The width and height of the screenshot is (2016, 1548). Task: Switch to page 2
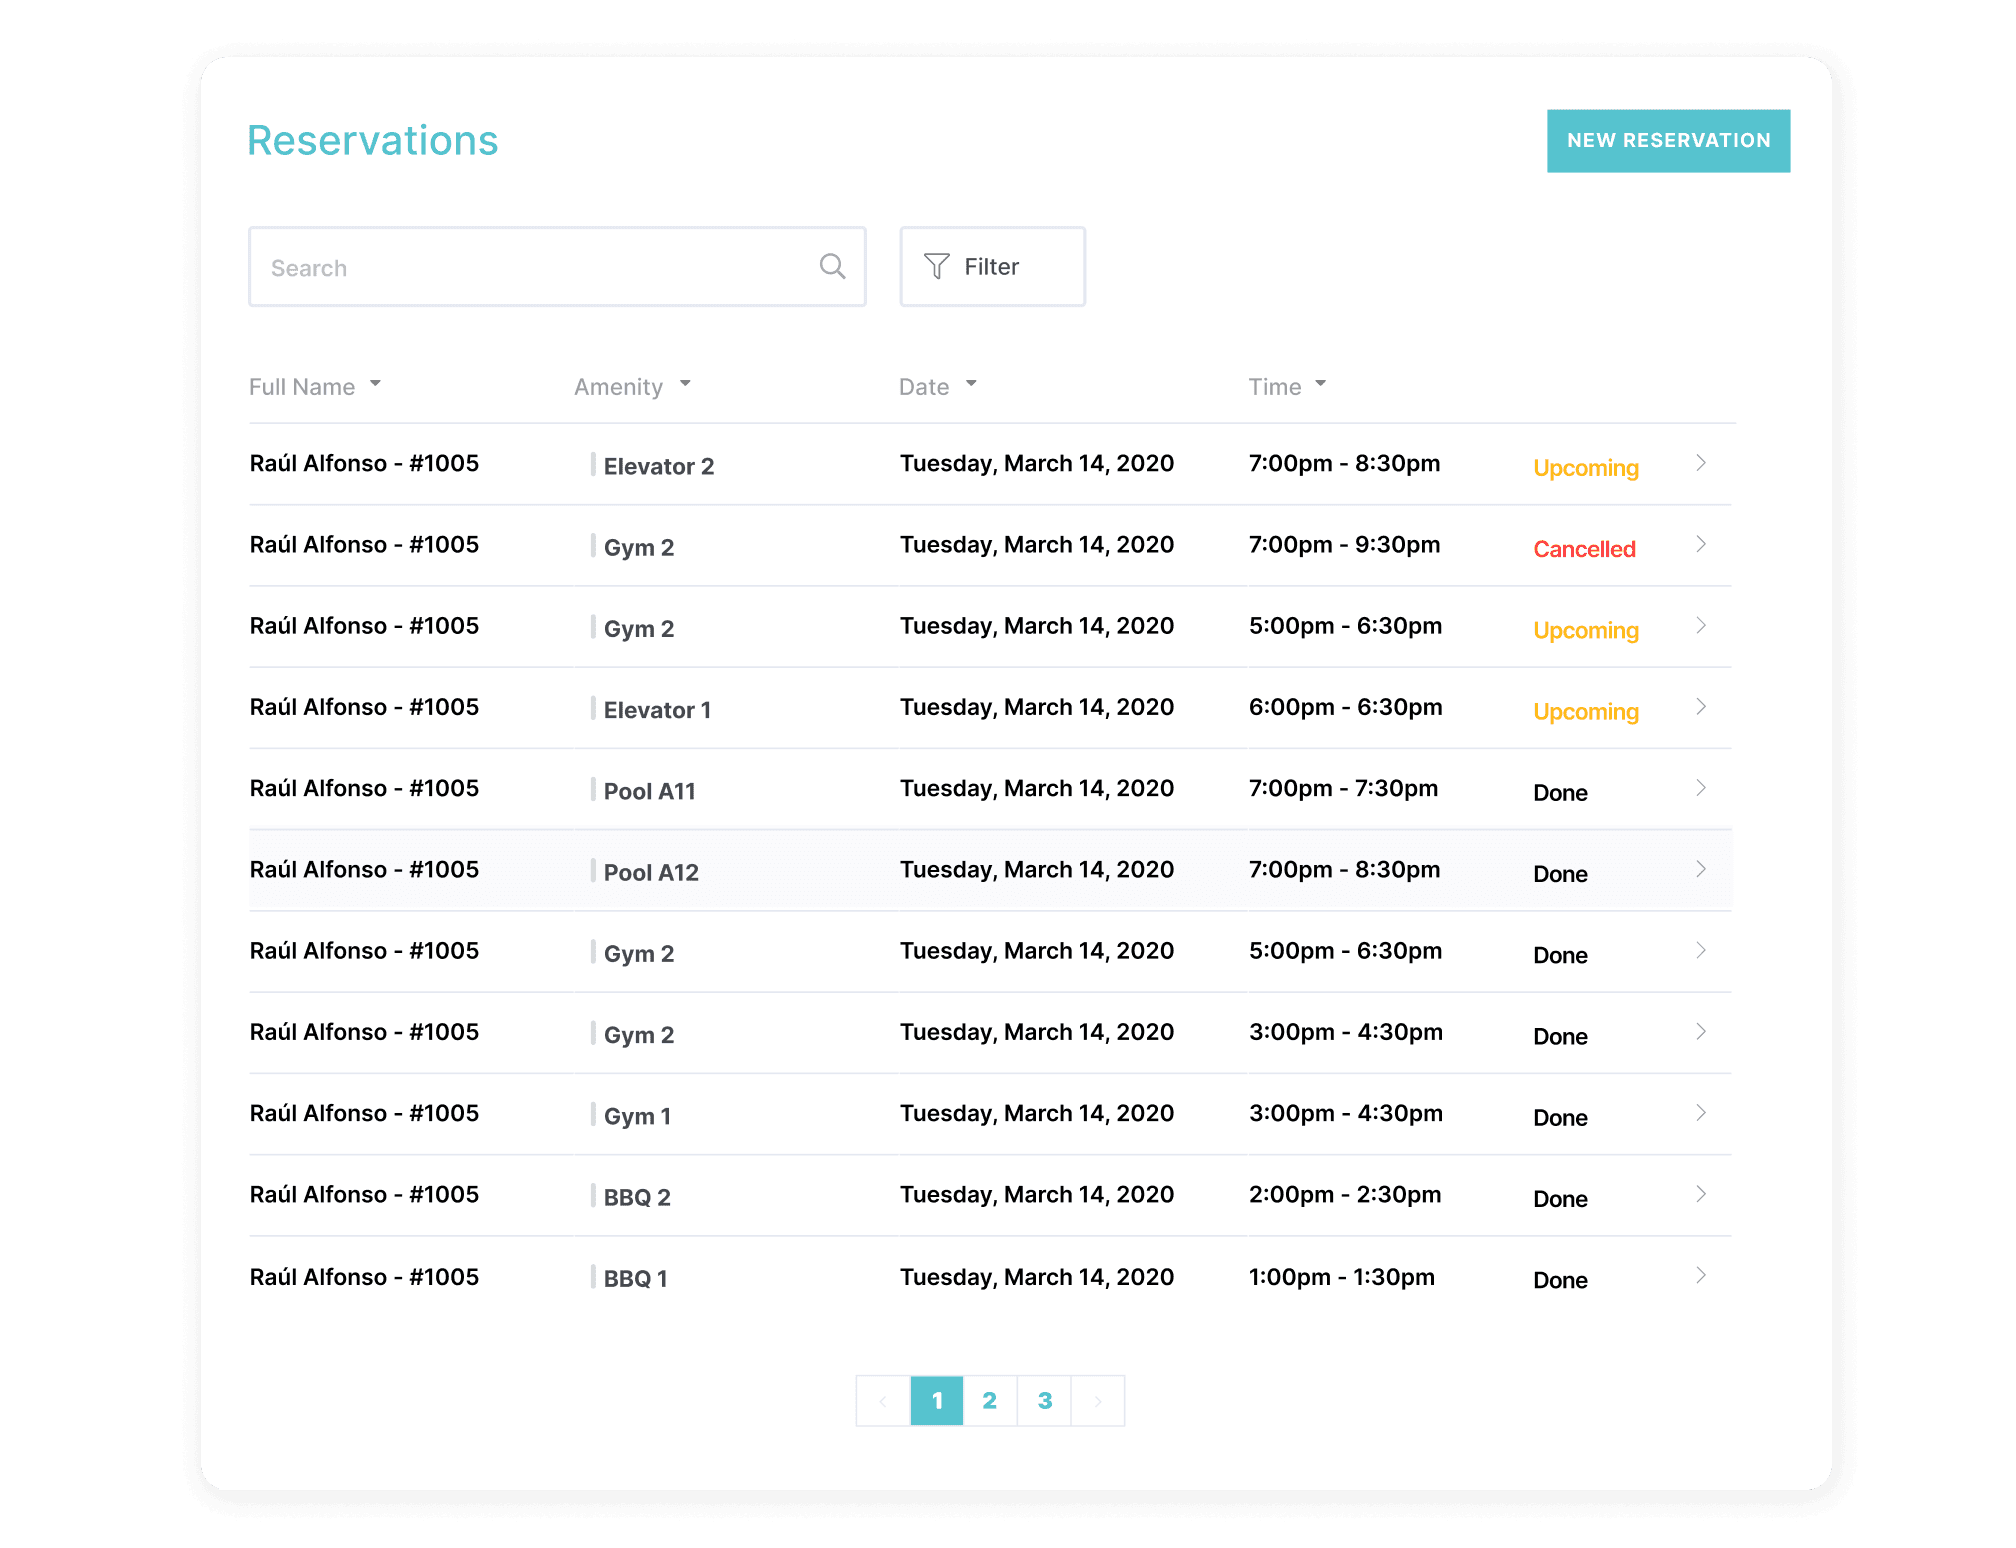[990, 1401]
